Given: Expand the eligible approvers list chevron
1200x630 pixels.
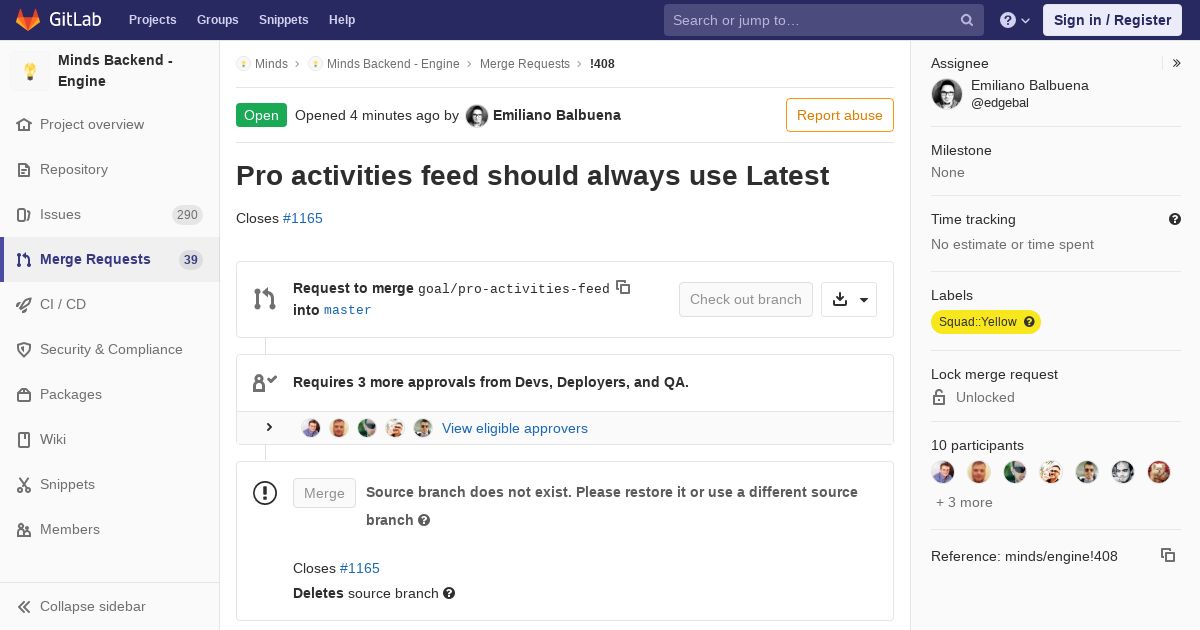Looking at the screenshot, I should click(x=269, y=428).
